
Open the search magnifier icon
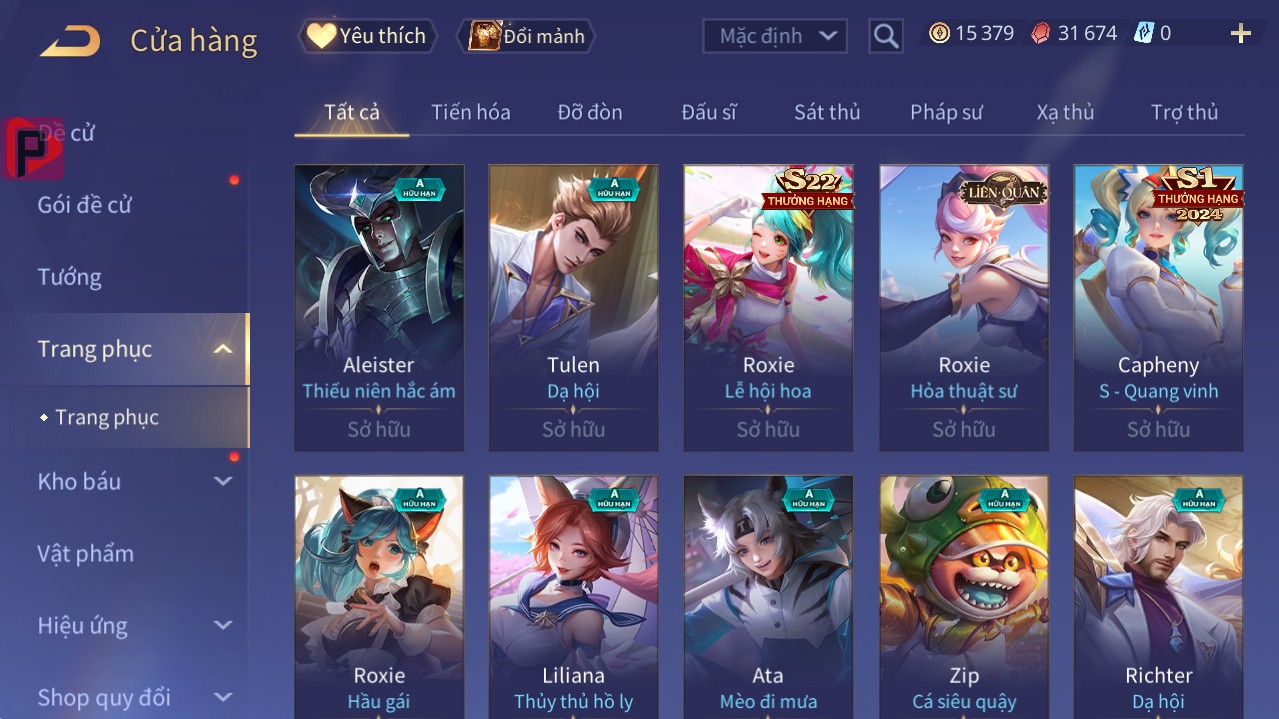885,36
